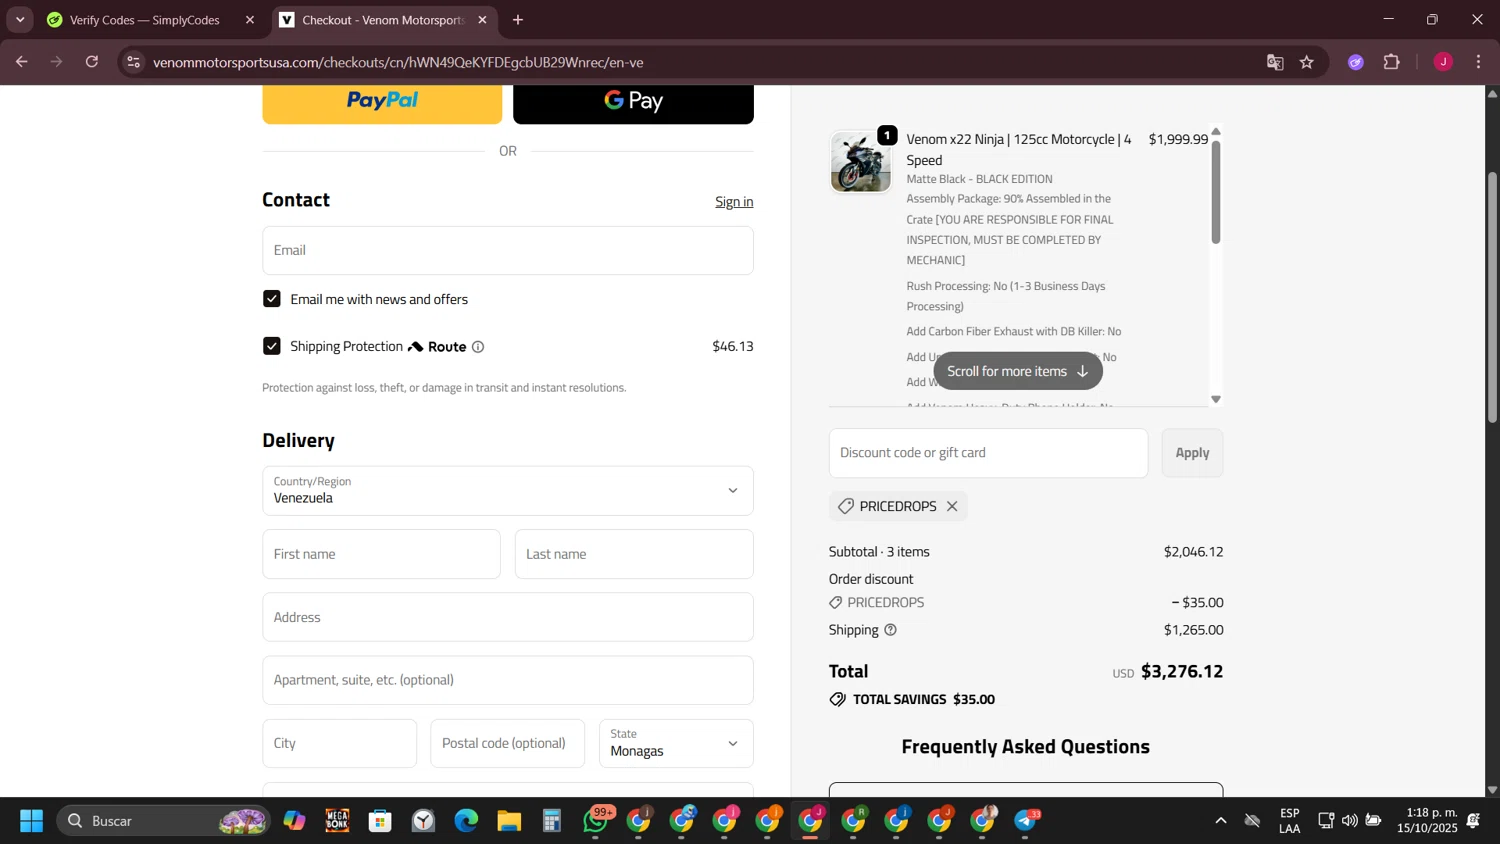Open the clock showing 1:18 p. m.
This screenshot has height=844, width=1500.
coord(1428,821)
